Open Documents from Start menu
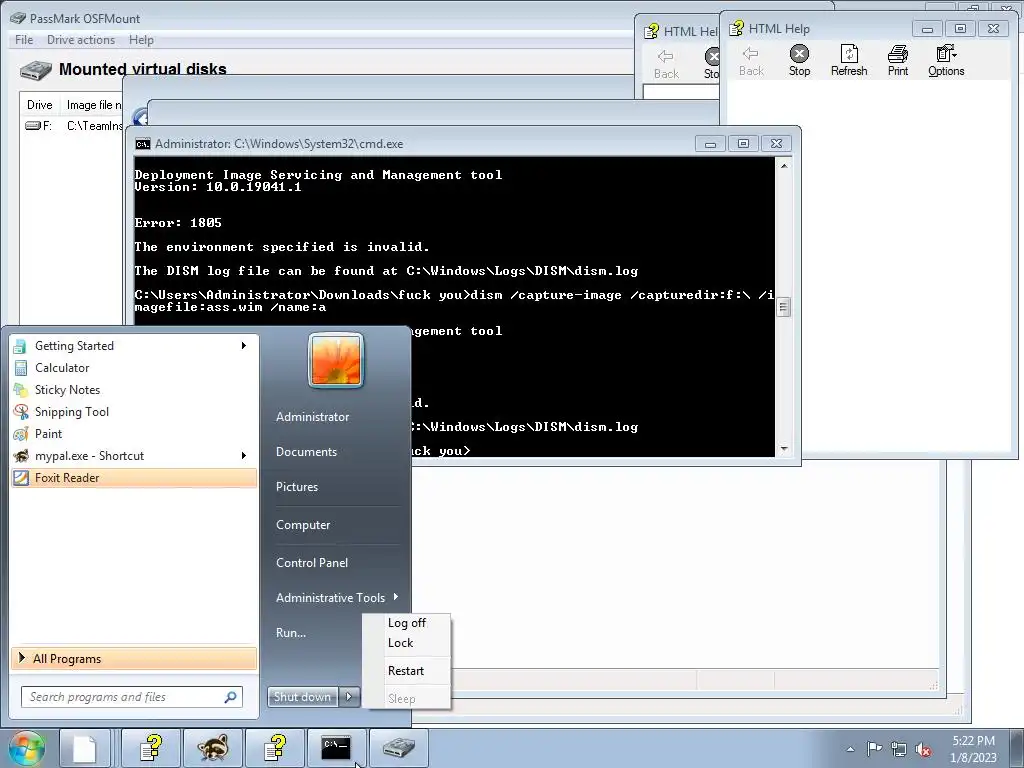This screenshot has height=768, width=1024. pyautogui.click(x=306, y=452)
